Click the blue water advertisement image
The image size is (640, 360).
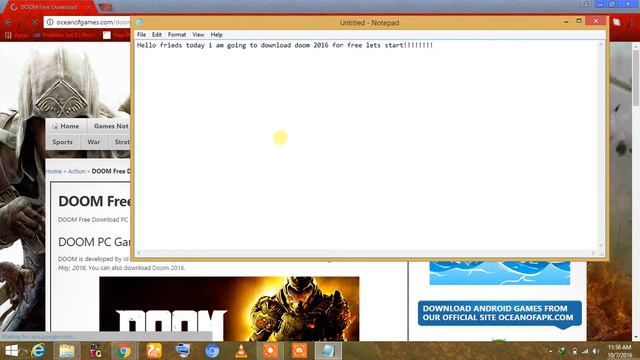click(x=500, y=273)
